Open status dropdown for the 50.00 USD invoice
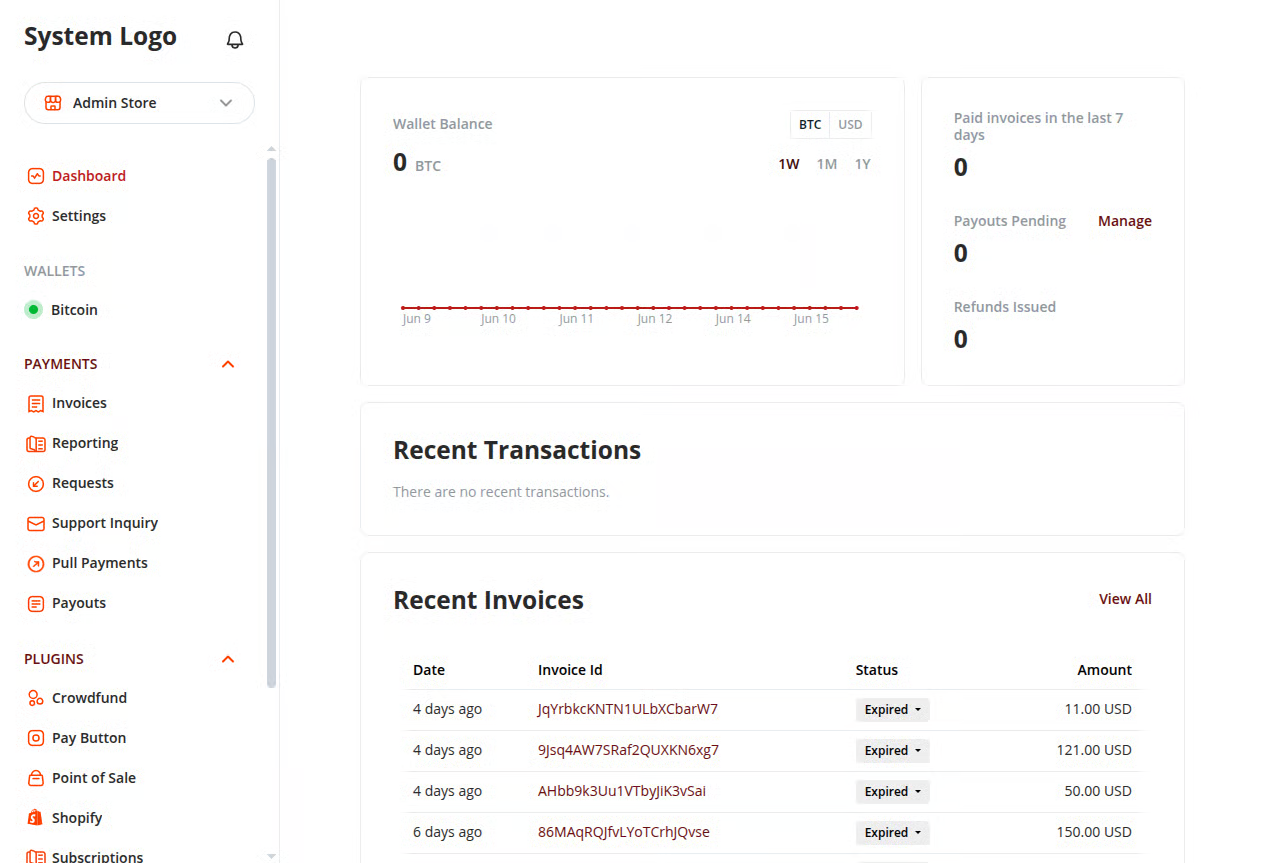Screen dimensions: 1265x863 click(x=893, y=792)
